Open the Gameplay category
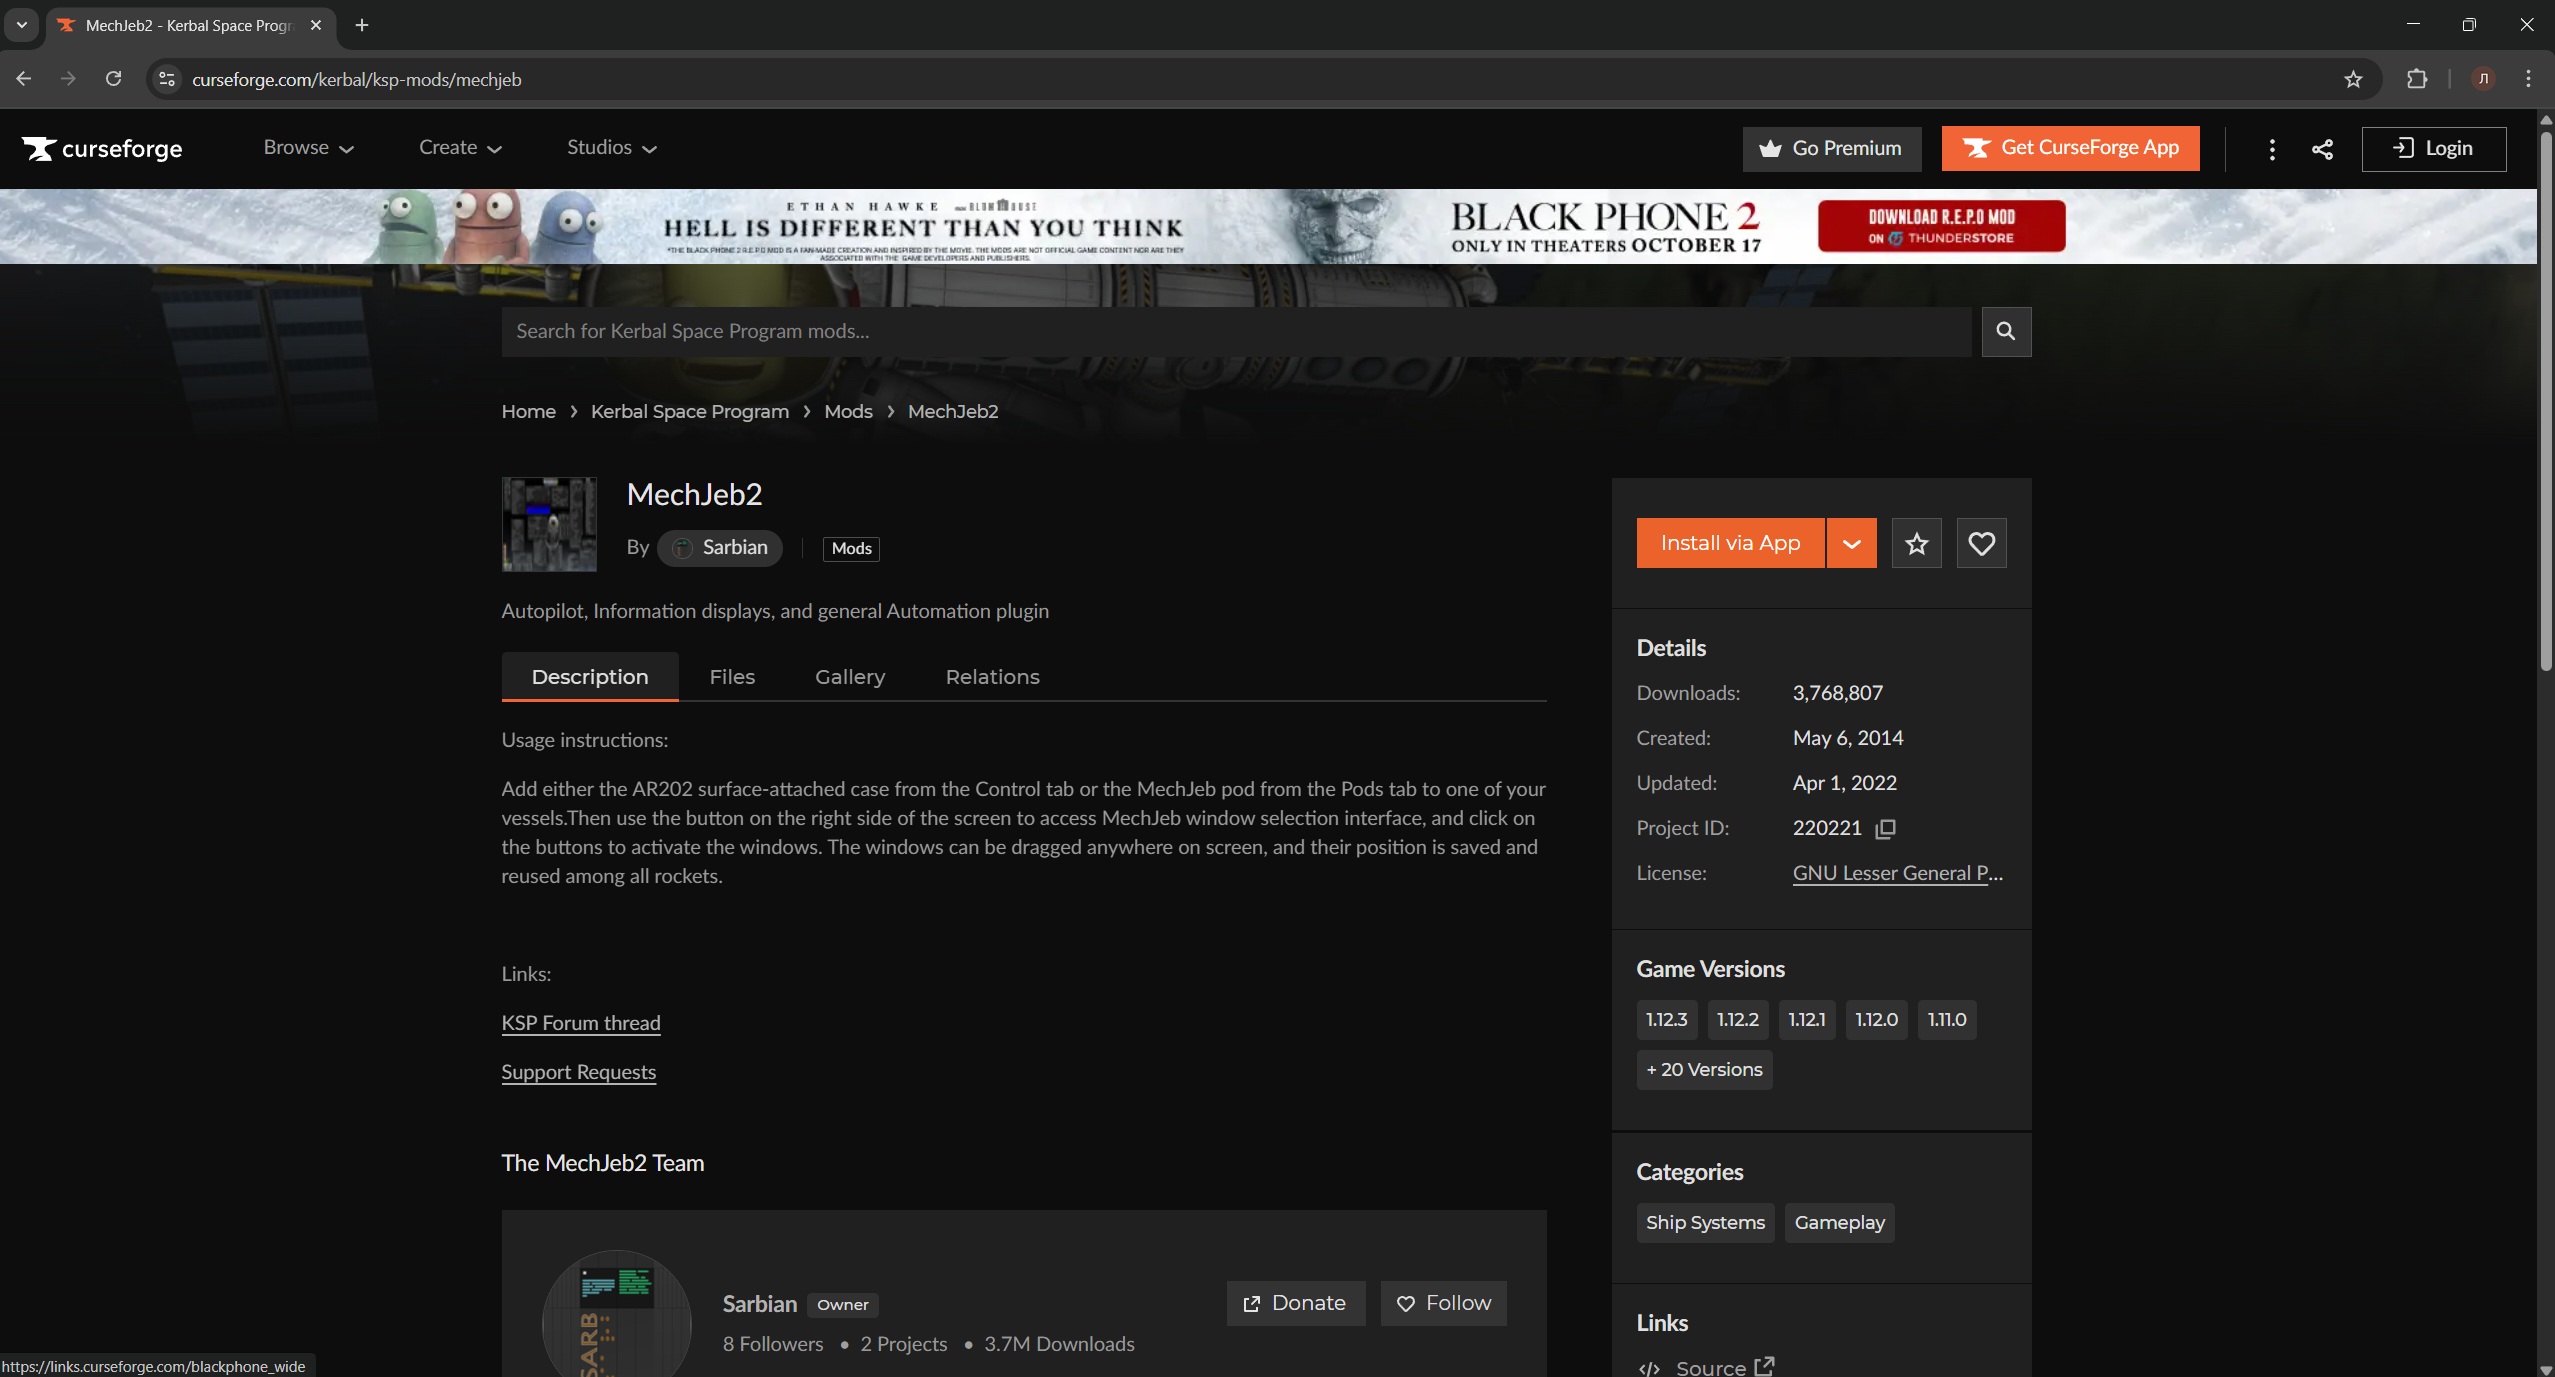 tap(1840, 1223)
